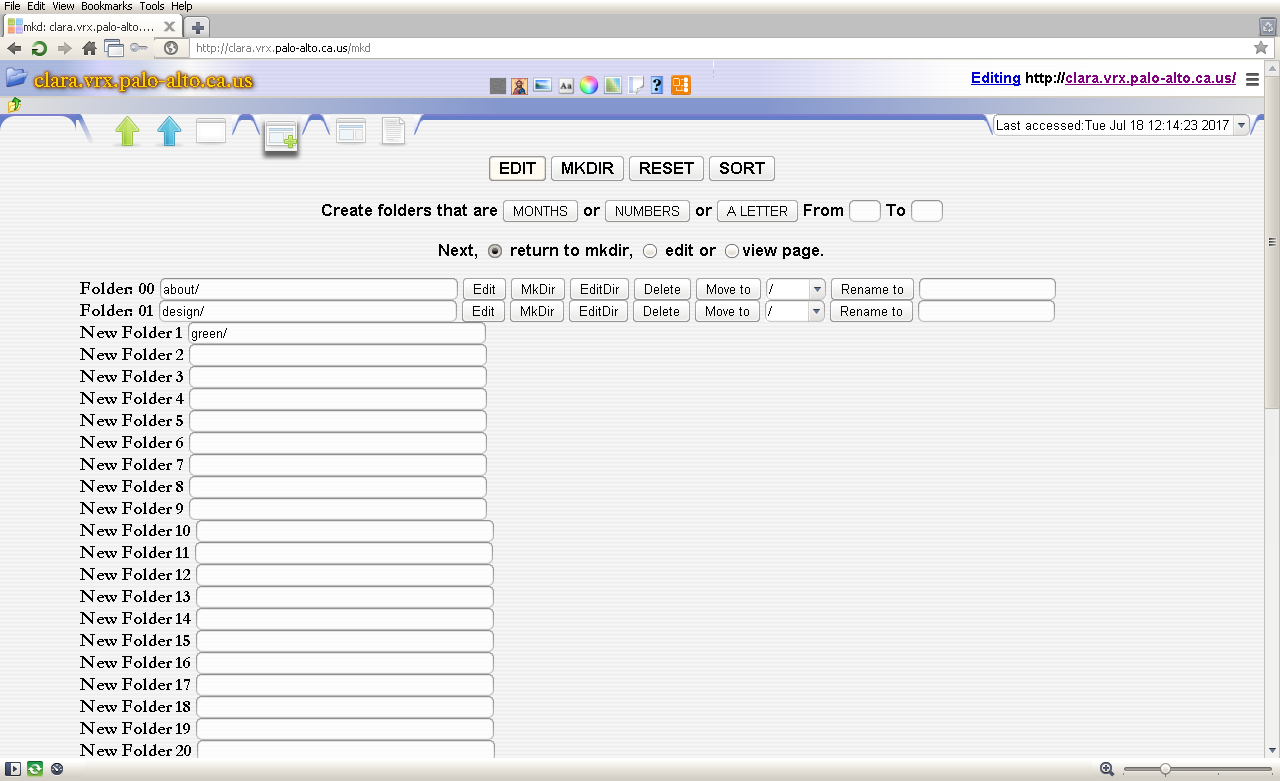Click the blue question mark help icon
1280x781 pixels.
pyautogui.click(x=657, y=86)
